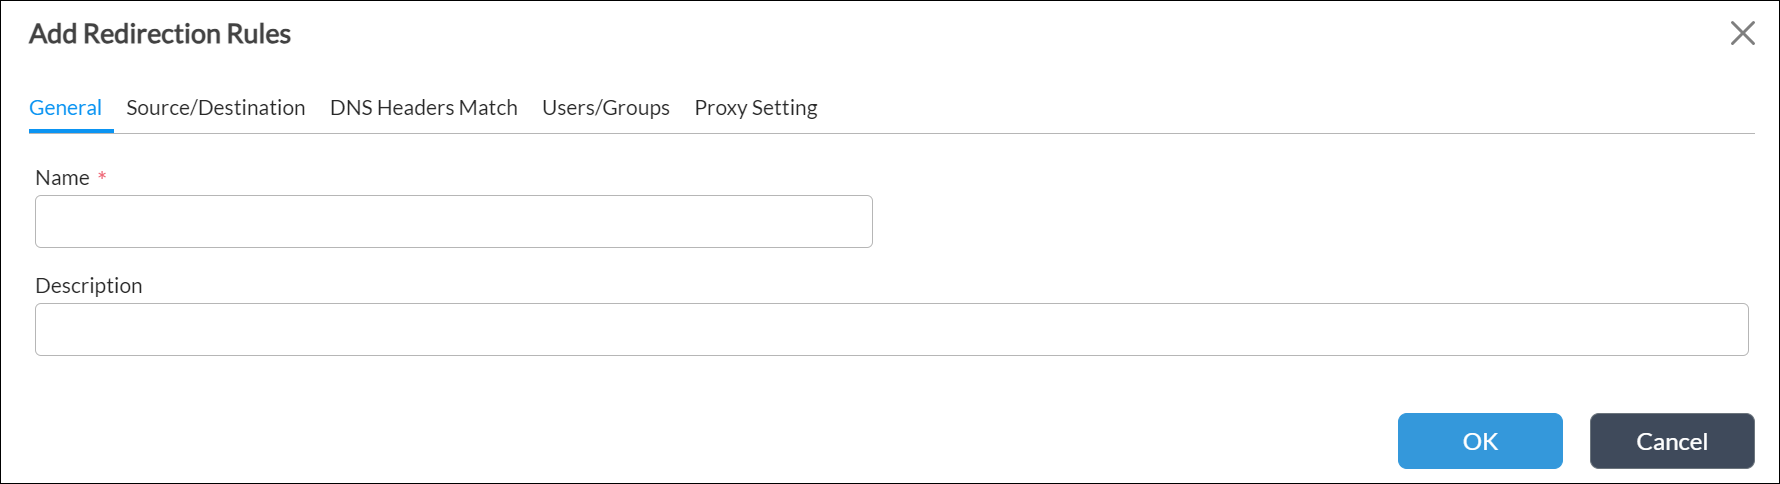
Task: Click the Name field label
Action: pos(62,178)
